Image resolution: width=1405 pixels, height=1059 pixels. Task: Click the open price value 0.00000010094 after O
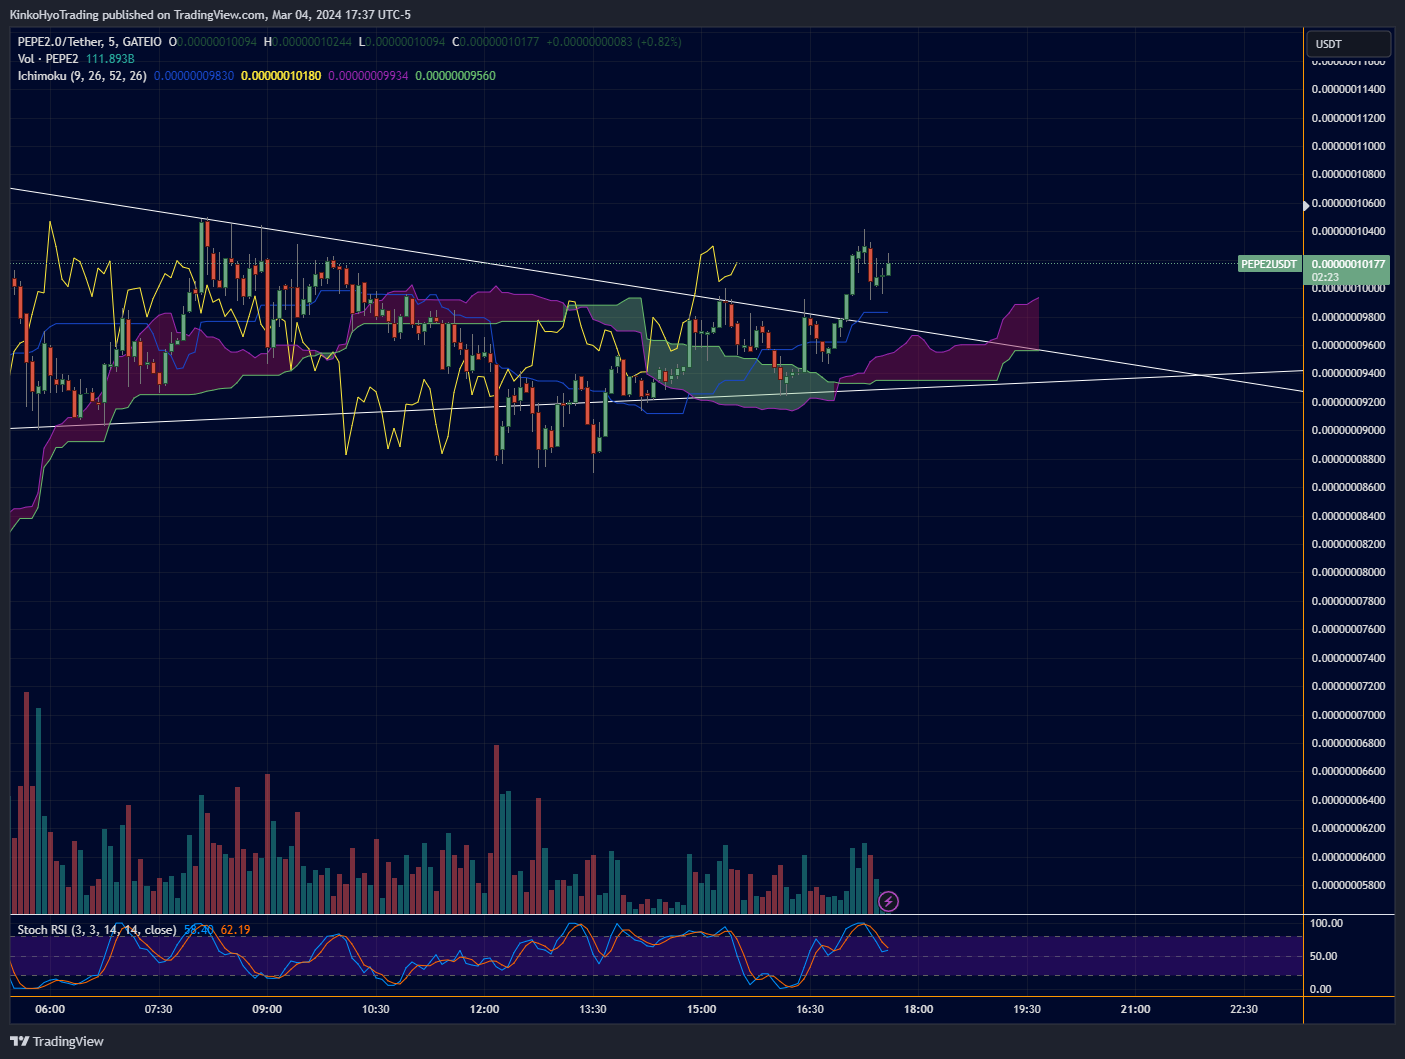(217, 42)
